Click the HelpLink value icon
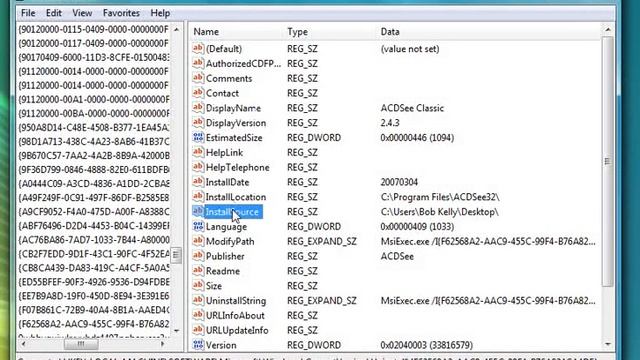Image resolution: width=640 pixels, height=360 pixels. (x=198, y=152)
